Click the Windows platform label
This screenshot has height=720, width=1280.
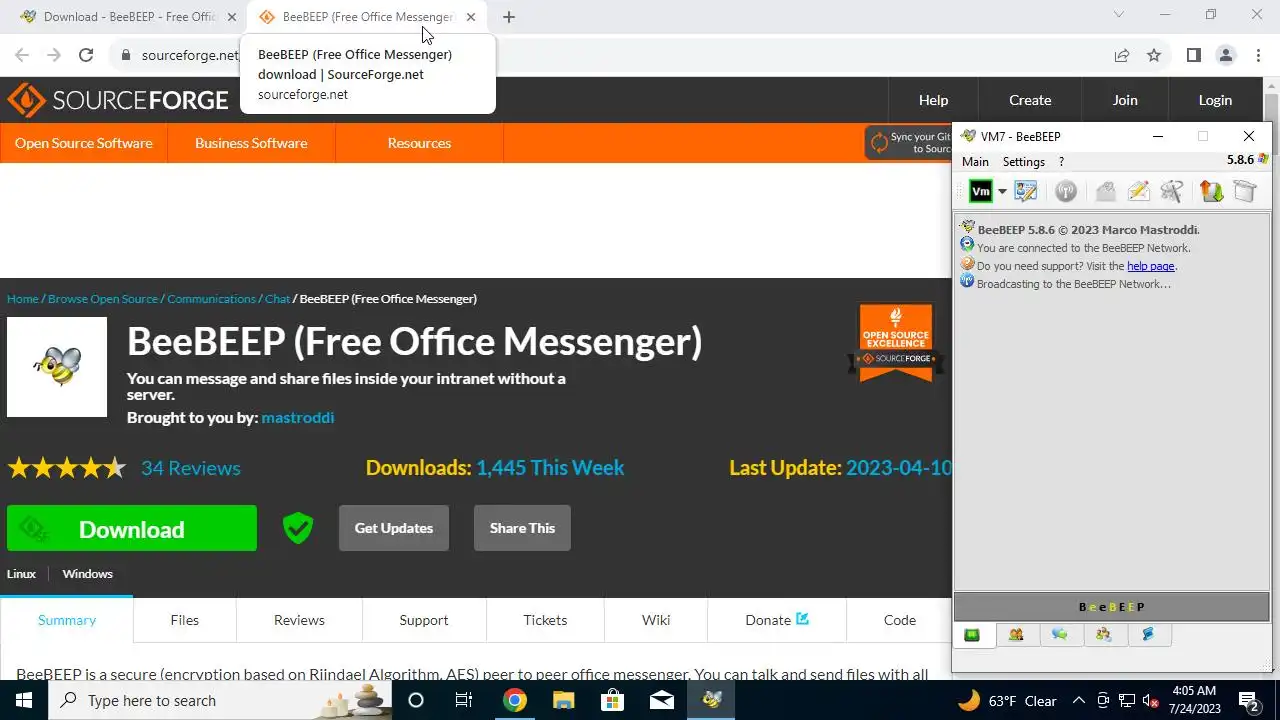(87, 574)
